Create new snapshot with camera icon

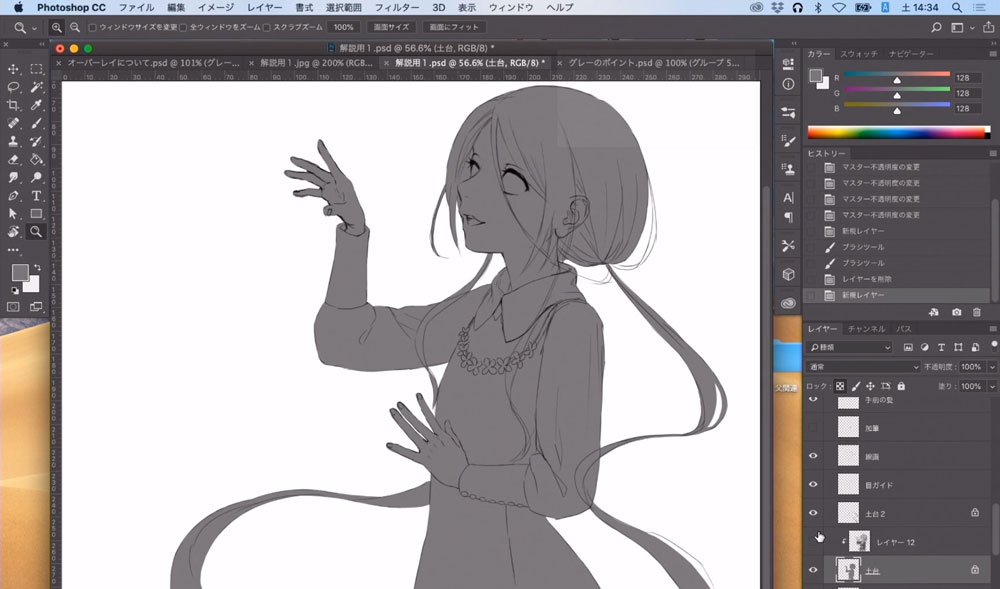point(956,313)
